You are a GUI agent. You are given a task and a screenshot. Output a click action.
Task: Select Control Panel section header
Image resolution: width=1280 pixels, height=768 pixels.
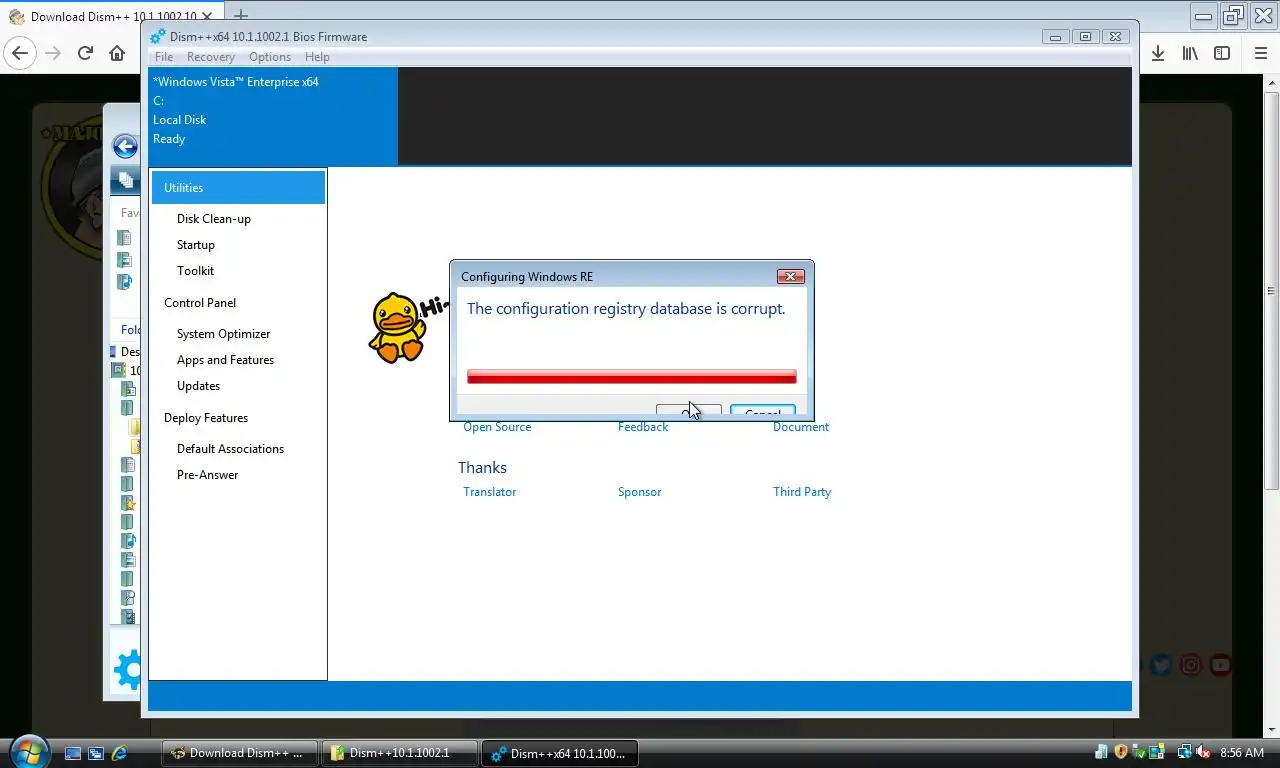pyautogui.click(x=200, y=303)
